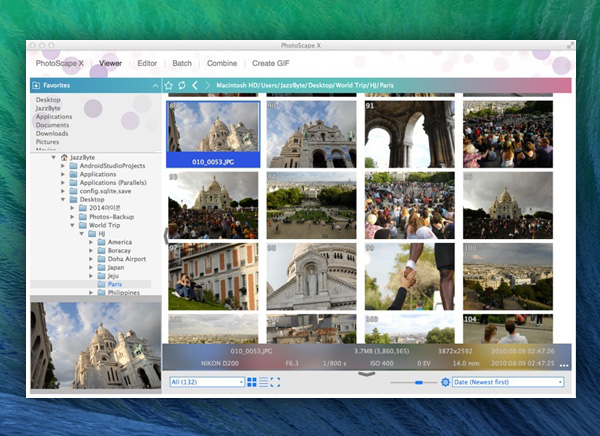Select the config.sqlite.save folder
Screen dimensions: 600x436
pyautogui.click(x=105, y=191)
